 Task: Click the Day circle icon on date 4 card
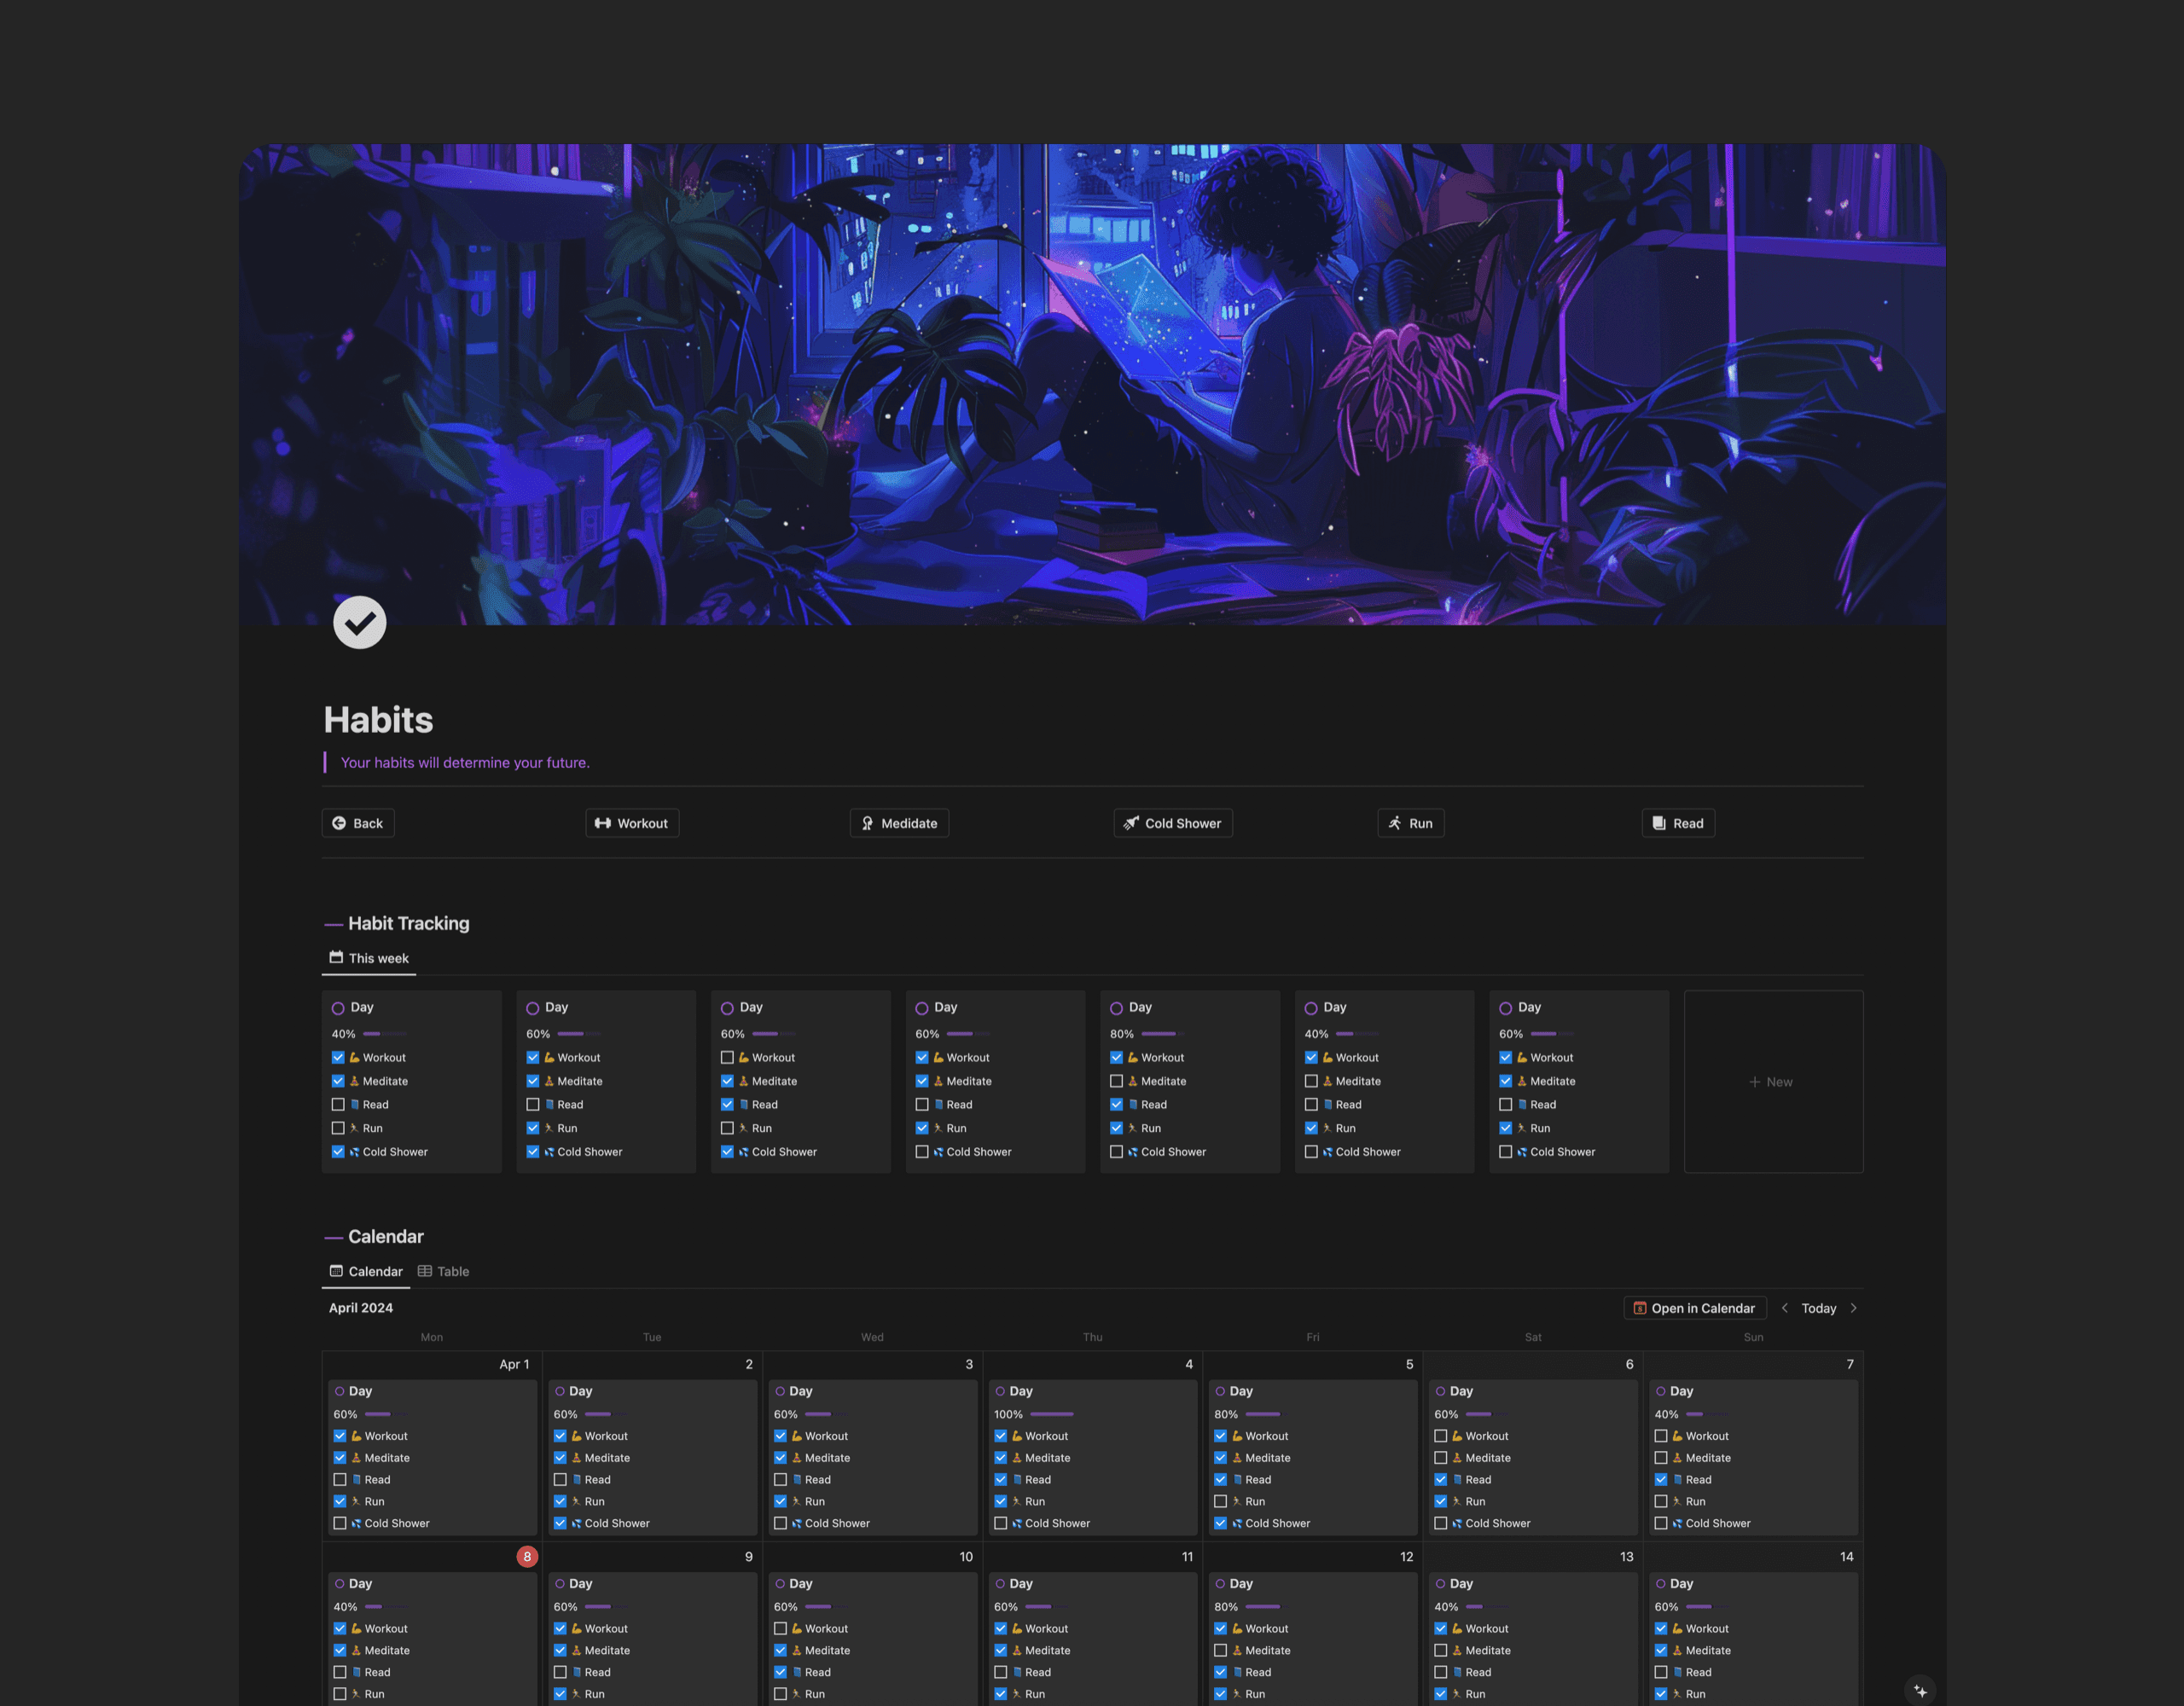click(x=1000, y=1391)
